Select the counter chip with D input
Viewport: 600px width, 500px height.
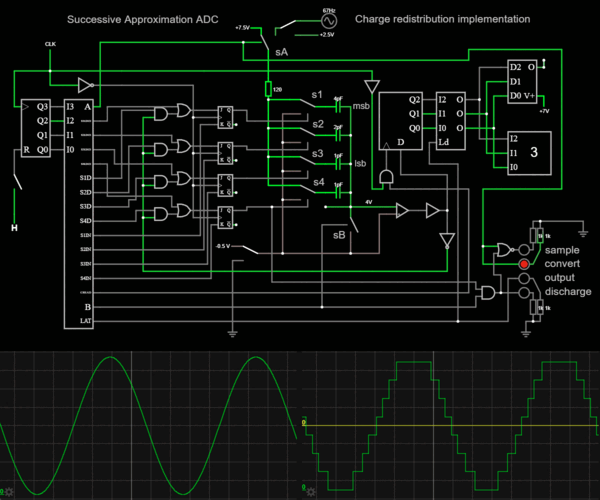[x=401, y=121]
